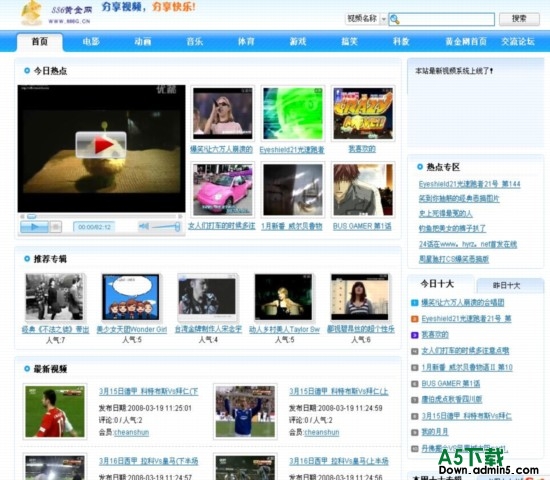Open the green Eyeshield21 video thumbnail
The image size is (550, 480).
click(x=293, y=113)
